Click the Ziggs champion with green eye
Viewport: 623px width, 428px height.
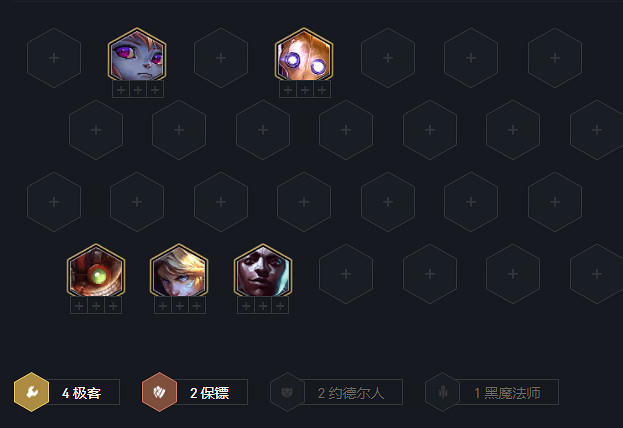click(x=96, y=271)
